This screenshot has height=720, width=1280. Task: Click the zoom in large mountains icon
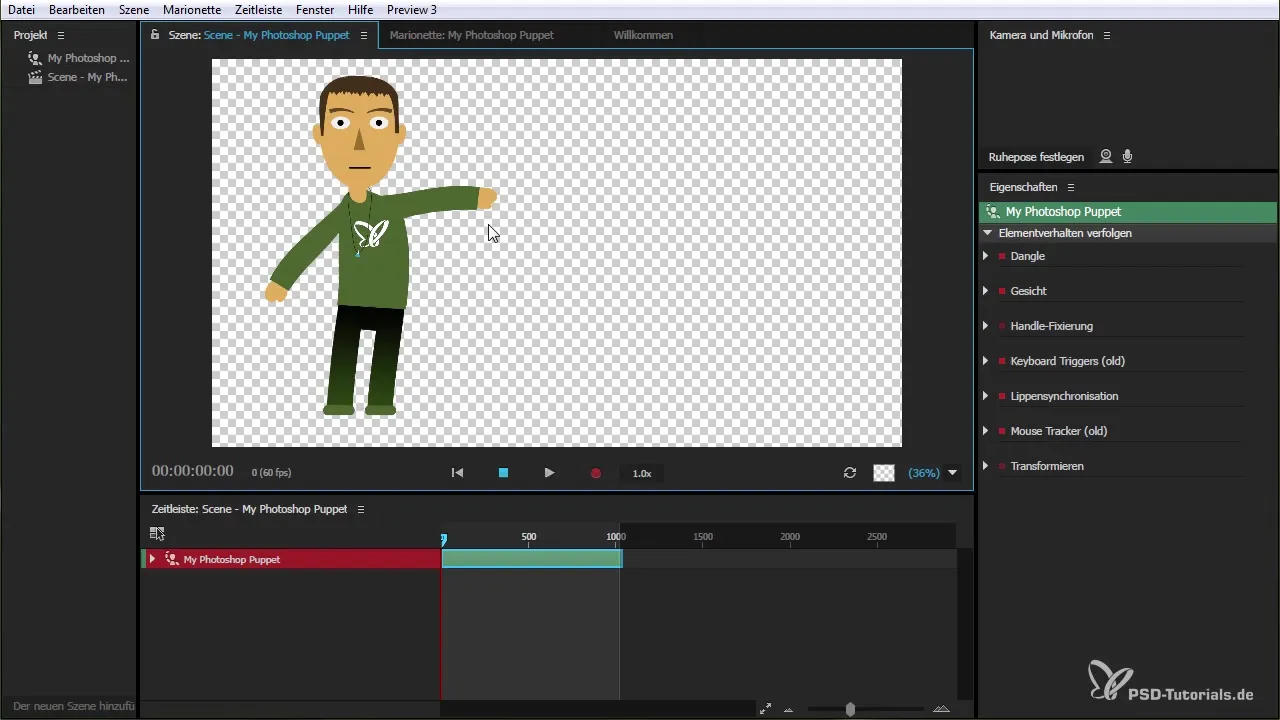[x=941, y=709]
